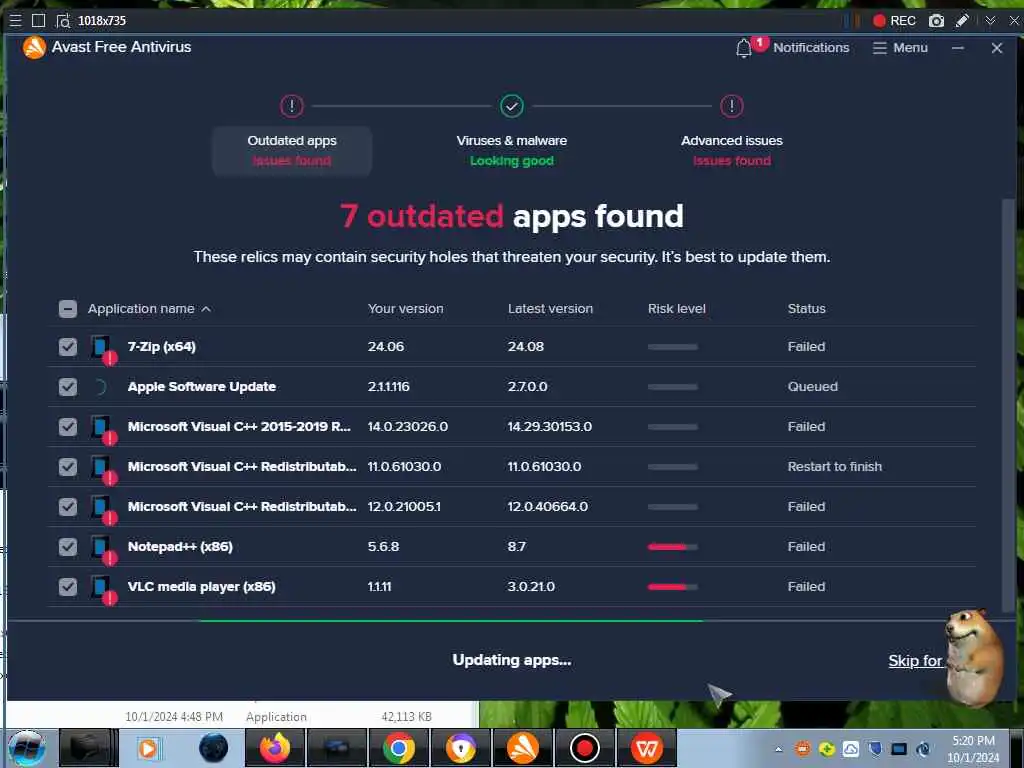Click the Apple Software Update loading spinner
The image size is (1024, 768).
(x=99, y=387)
